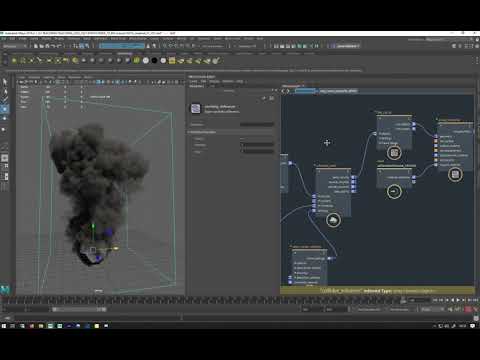Image resolution: width=480 pixels, height=360 pixels.
Task: Click the top dark field in parameter panel
Action: [x=257, y=124]
